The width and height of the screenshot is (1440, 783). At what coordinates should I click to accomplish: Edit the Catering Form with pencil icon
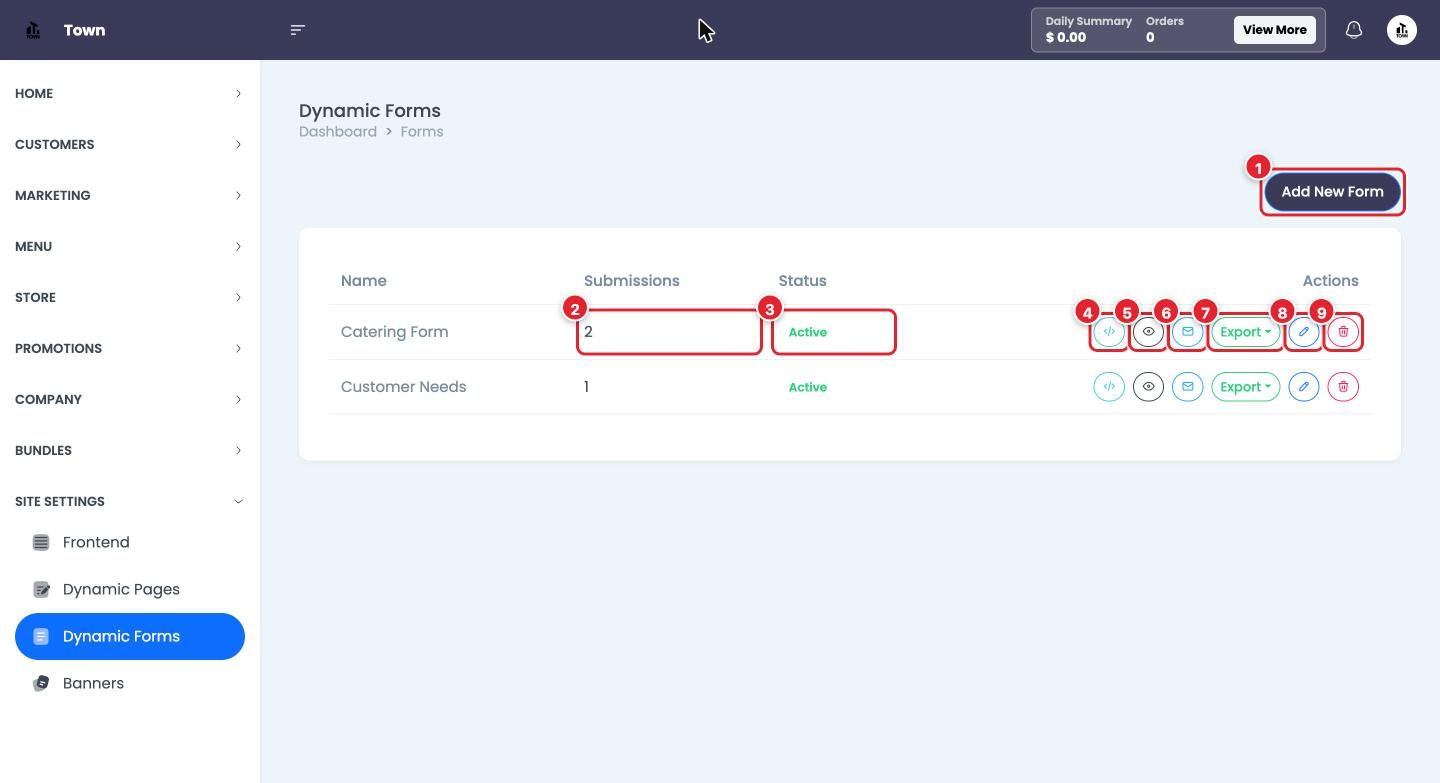[x=1304, y=332]
